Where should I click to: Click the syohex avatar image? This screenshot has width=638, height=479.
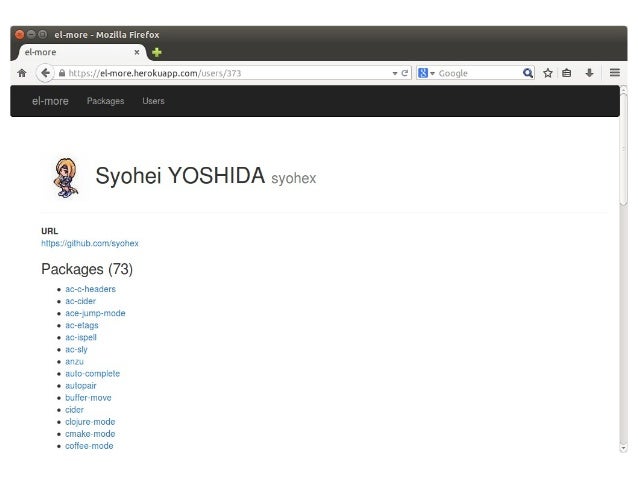pyautogui.click(x=66, y=178)
